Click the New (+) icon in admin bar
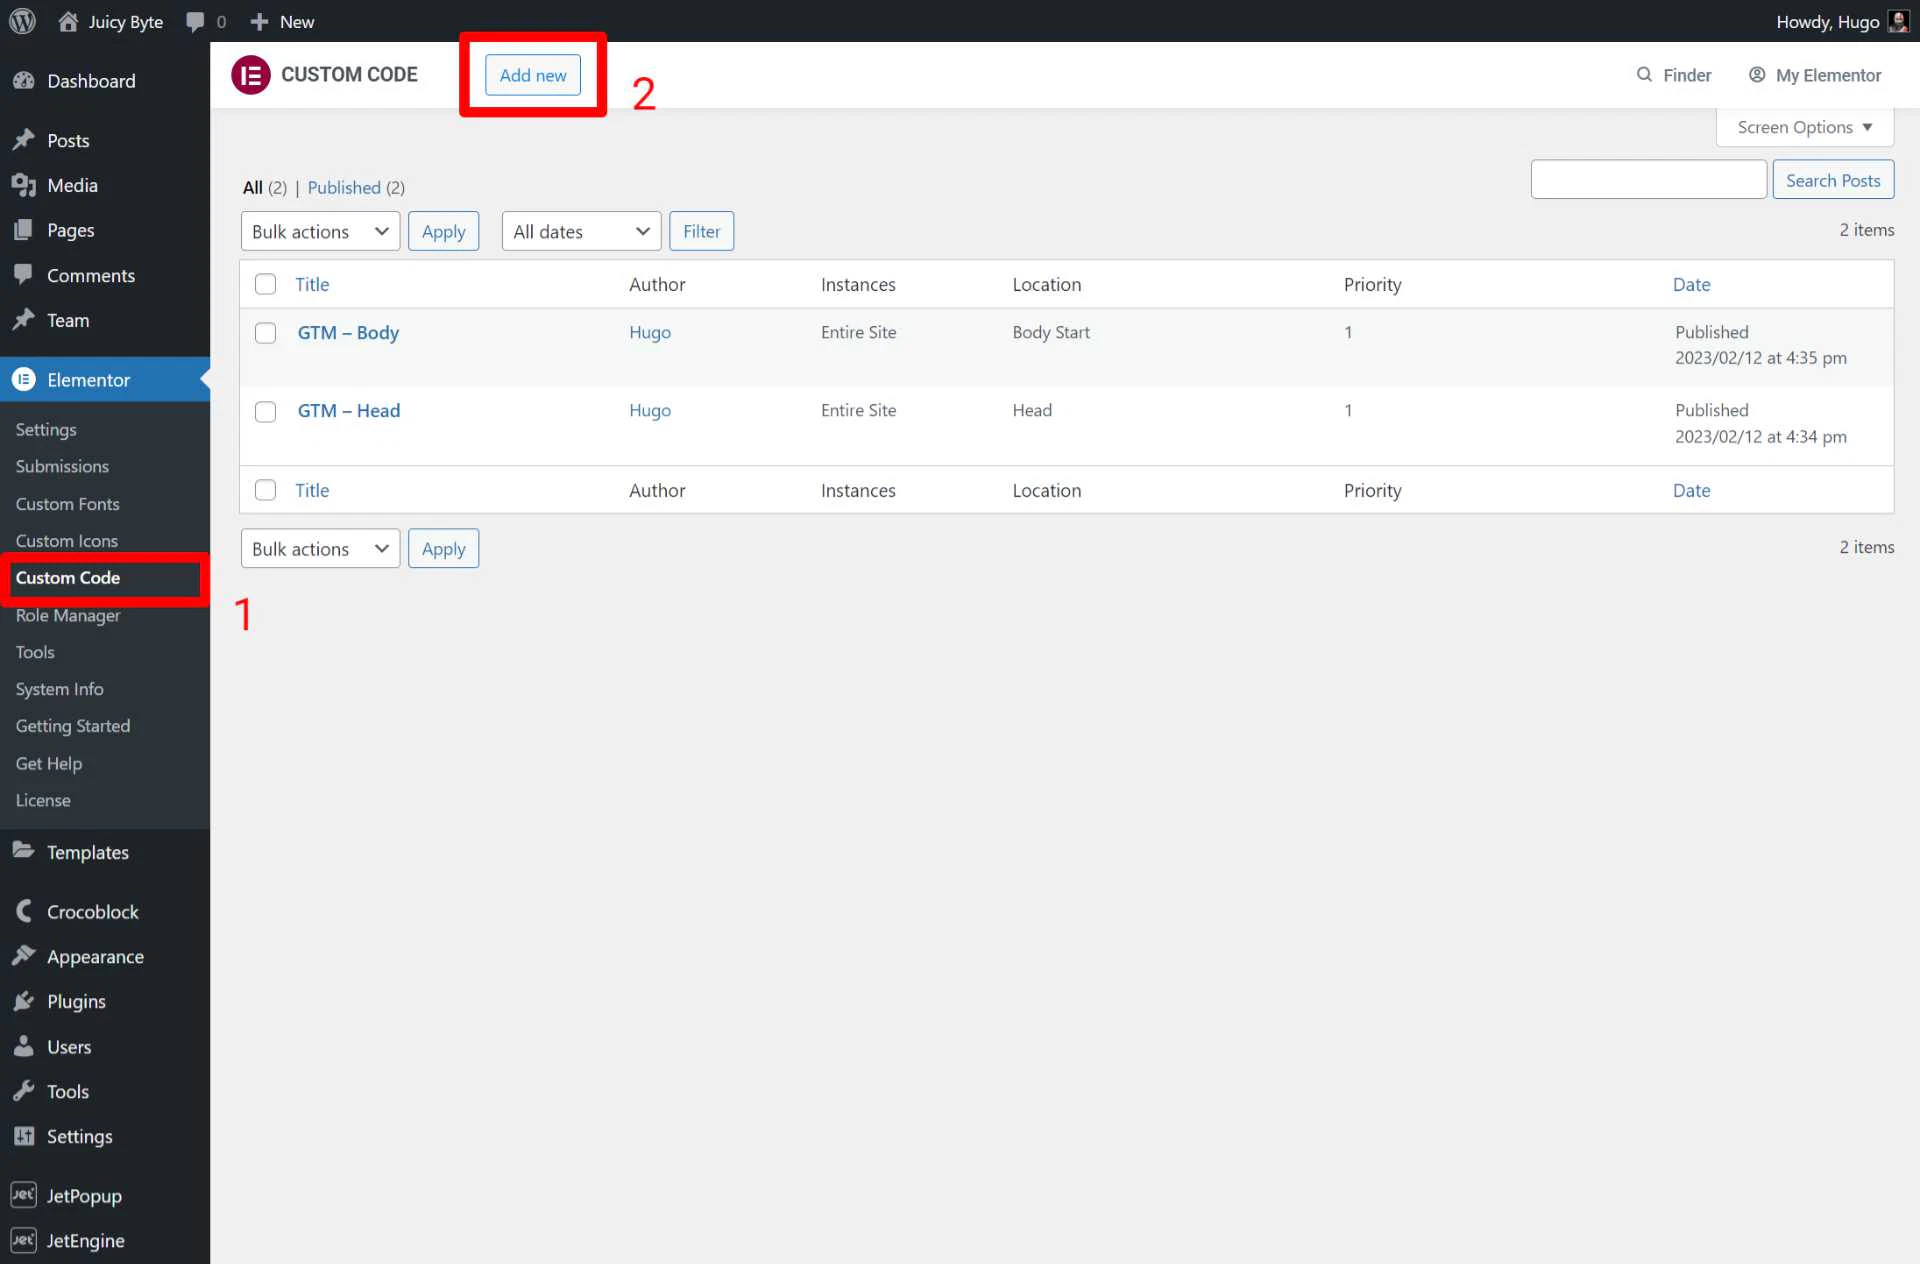1920x1264 pixels. pos(258,21)
